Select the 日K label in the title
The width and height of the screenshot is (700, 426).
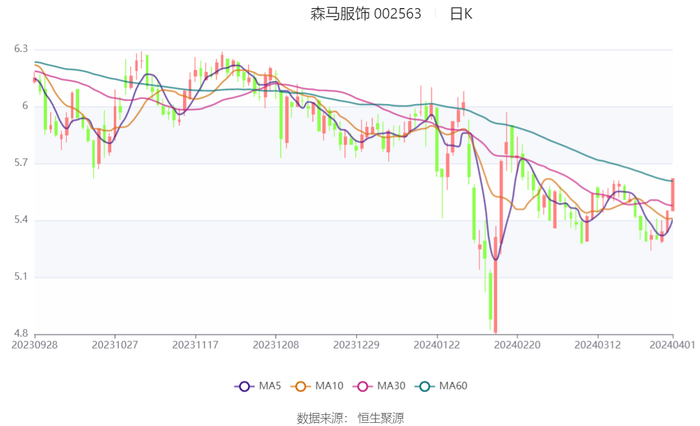pyautogui.click(x=460, y=14)
